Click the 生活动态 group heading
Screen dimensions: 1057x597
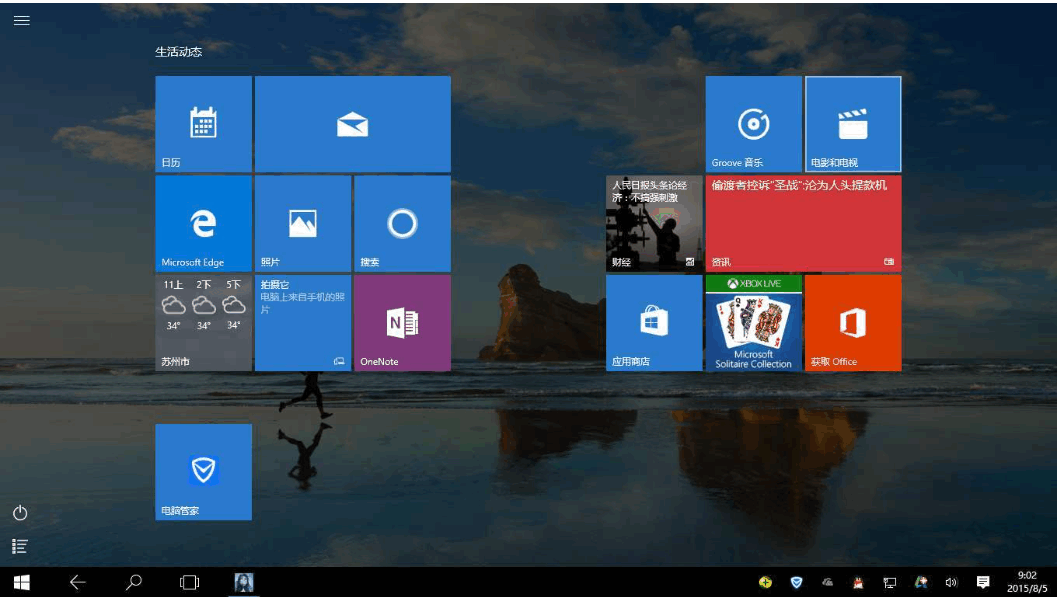[179, 52]
